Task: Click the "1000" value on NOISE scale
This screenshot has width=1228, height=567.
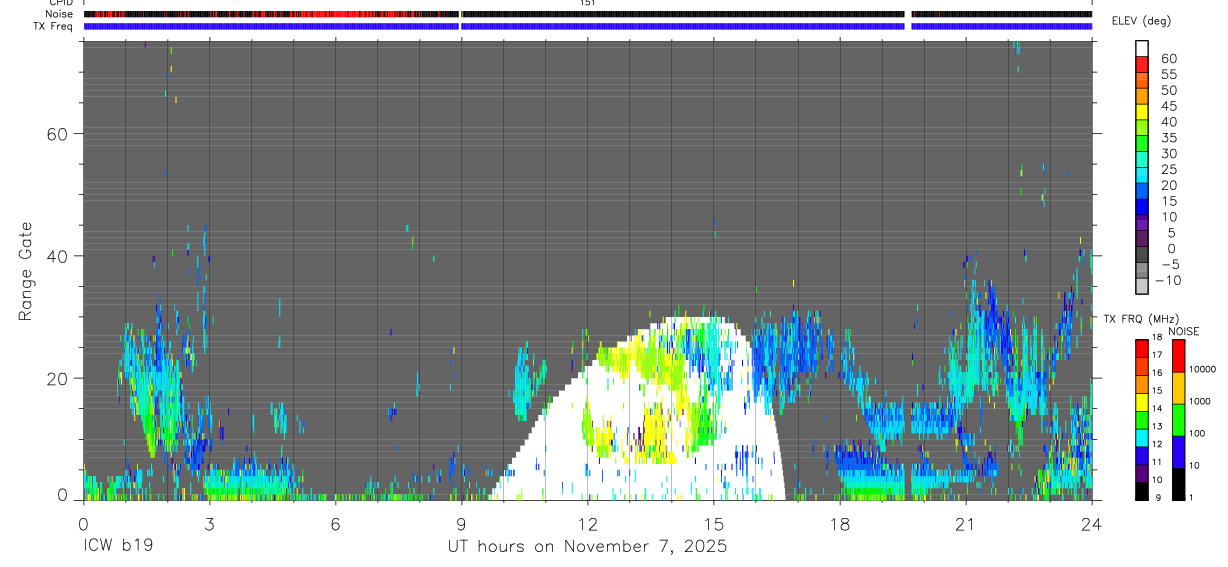Action: (x=1199, y=401)
